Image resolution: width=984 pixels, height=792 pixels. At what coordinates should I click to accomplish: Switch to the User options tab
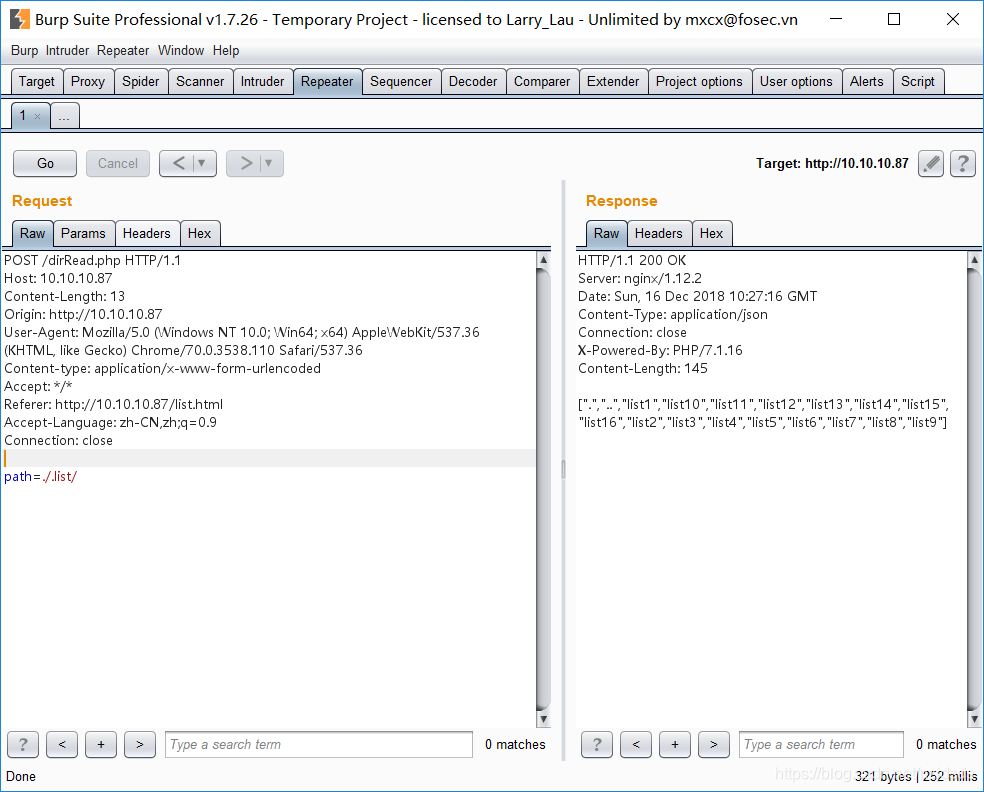coord(796,82)
